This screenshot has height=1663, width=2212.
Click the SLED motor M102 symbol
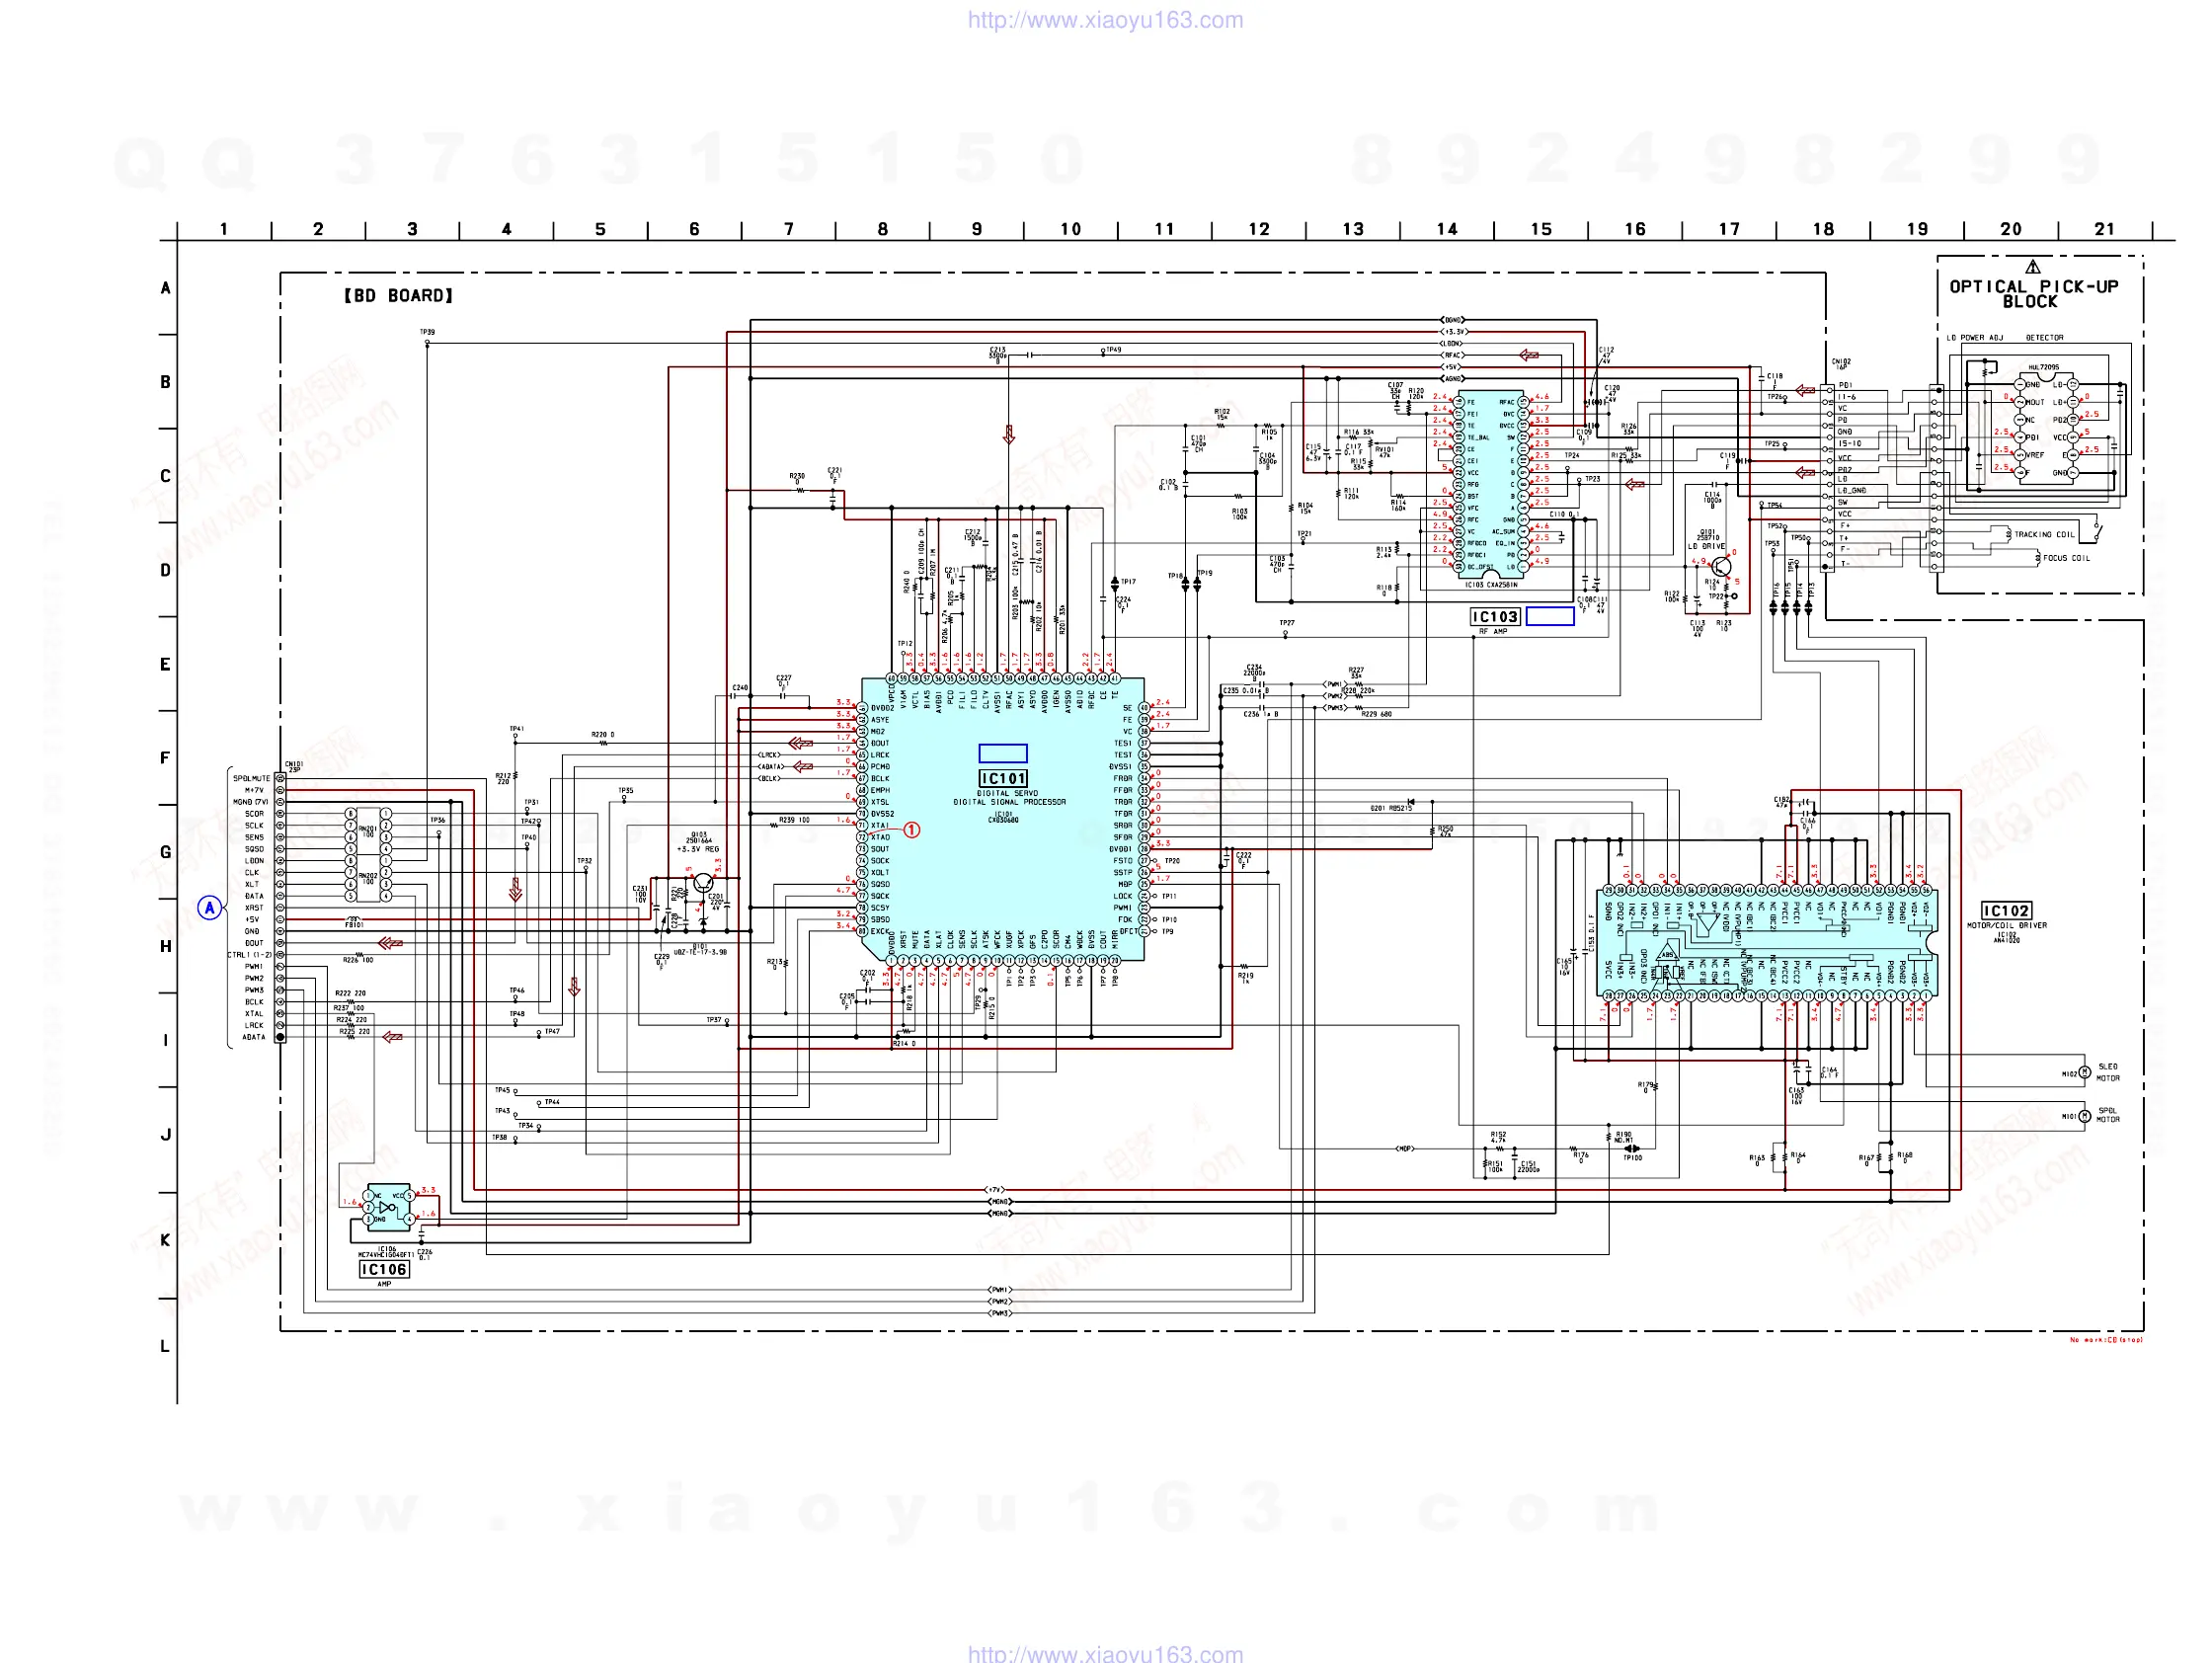(2085, 1073)
